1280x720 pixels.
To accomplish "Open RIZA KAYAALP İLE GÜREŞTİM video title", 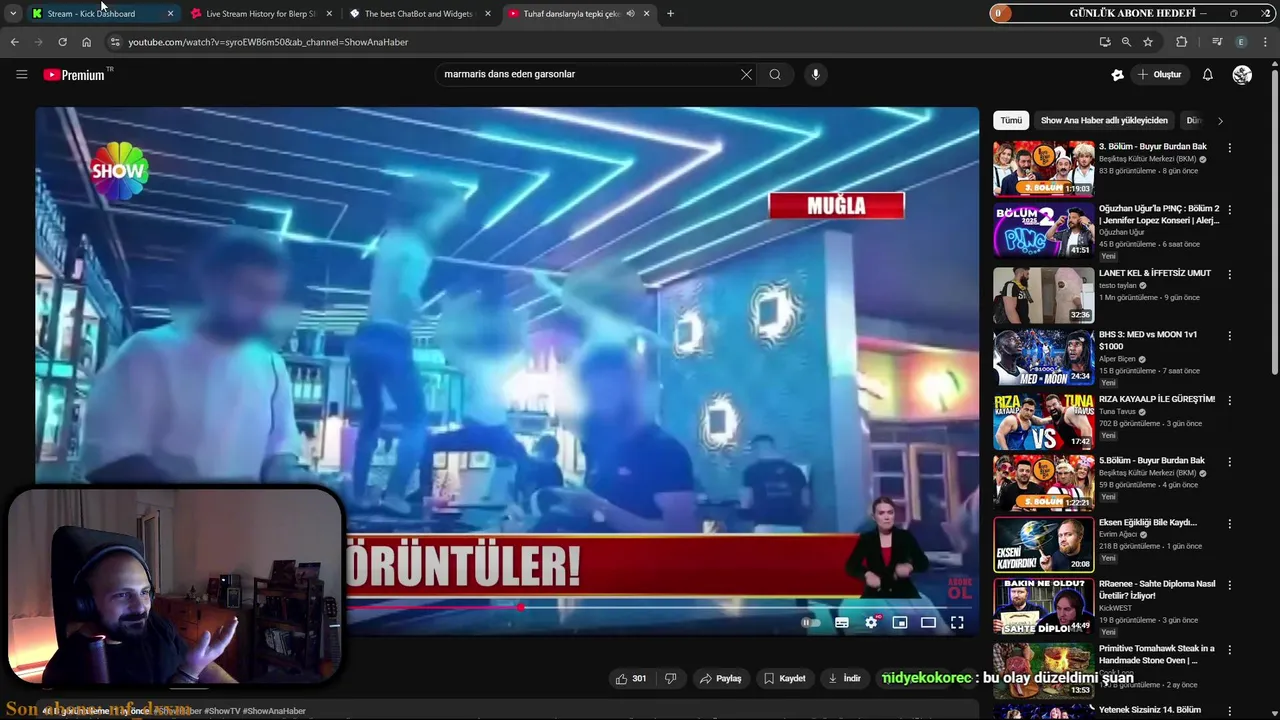I will click(x=1157, y=399).
